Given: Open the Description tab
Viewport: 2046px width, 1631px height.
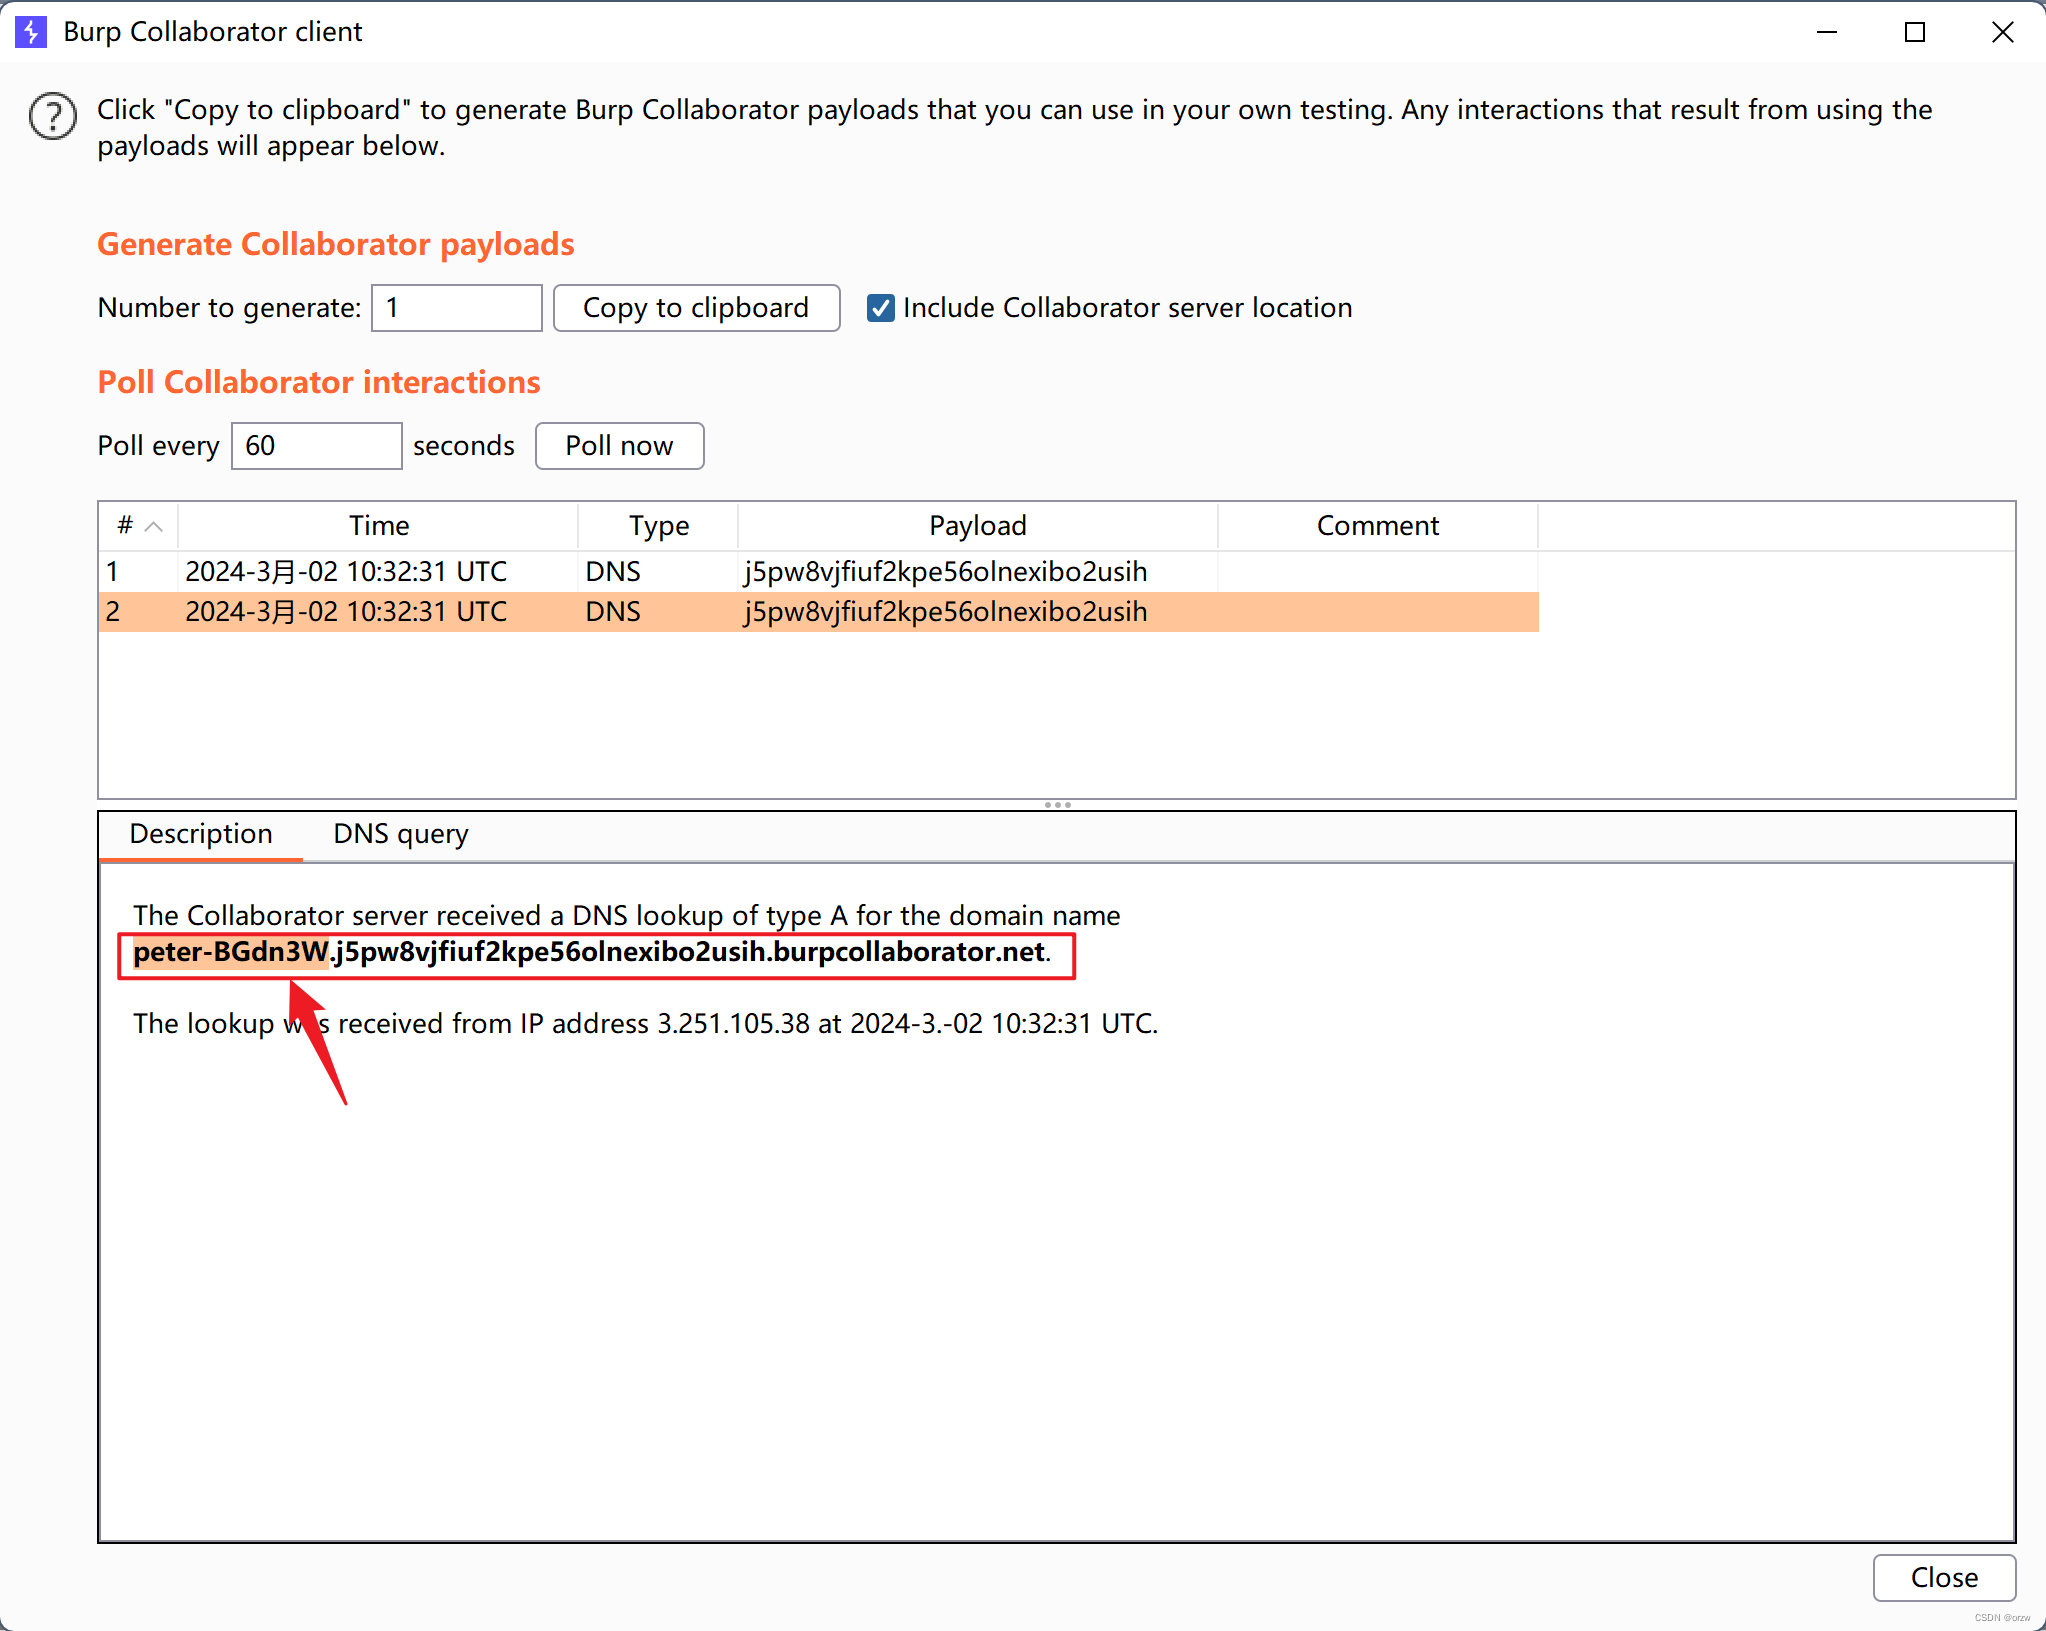Looking at the screenshot, I should click(200, 834).
